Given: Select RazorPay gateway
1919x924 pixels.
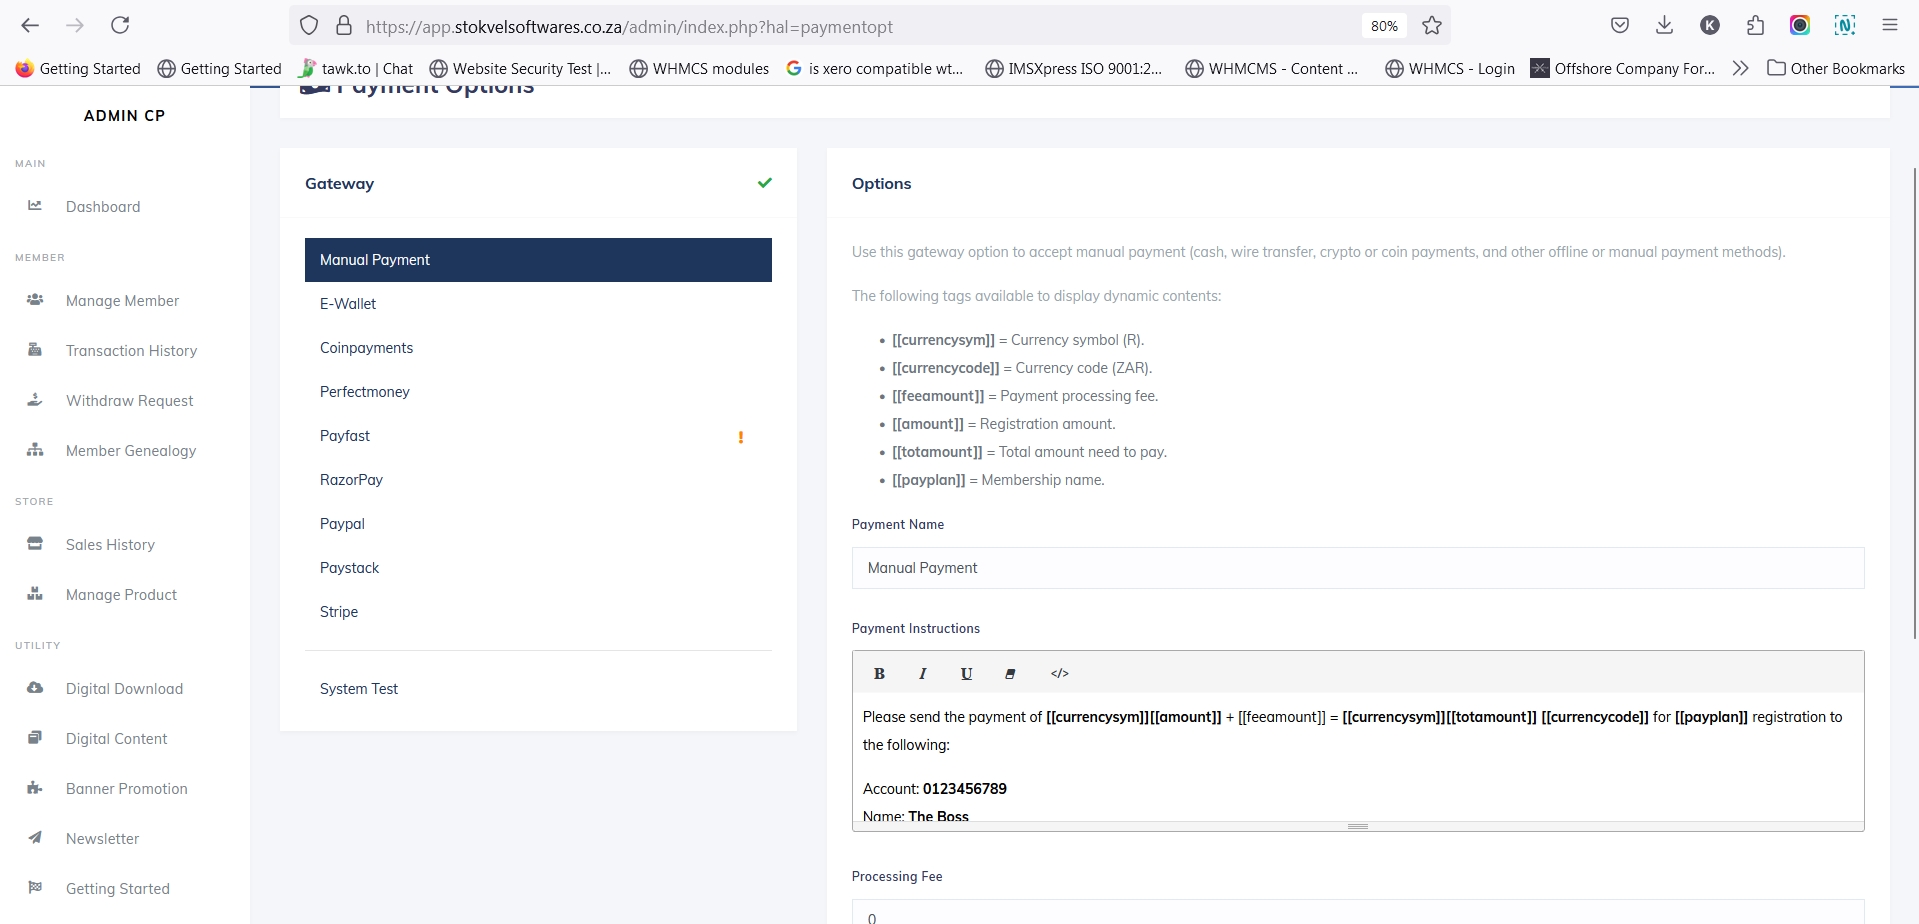Looking at the screenshot, I should 538,480.
